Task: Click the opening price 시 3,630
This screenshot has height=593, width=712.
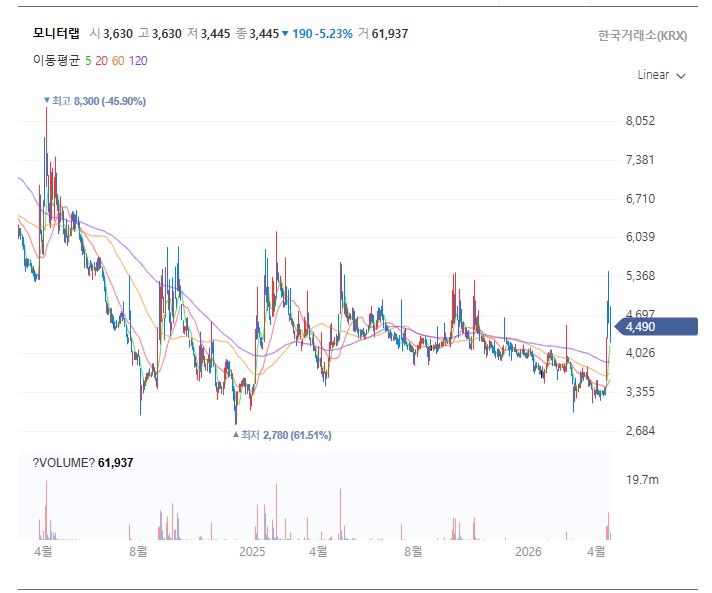Action: (x=111, y=34)
